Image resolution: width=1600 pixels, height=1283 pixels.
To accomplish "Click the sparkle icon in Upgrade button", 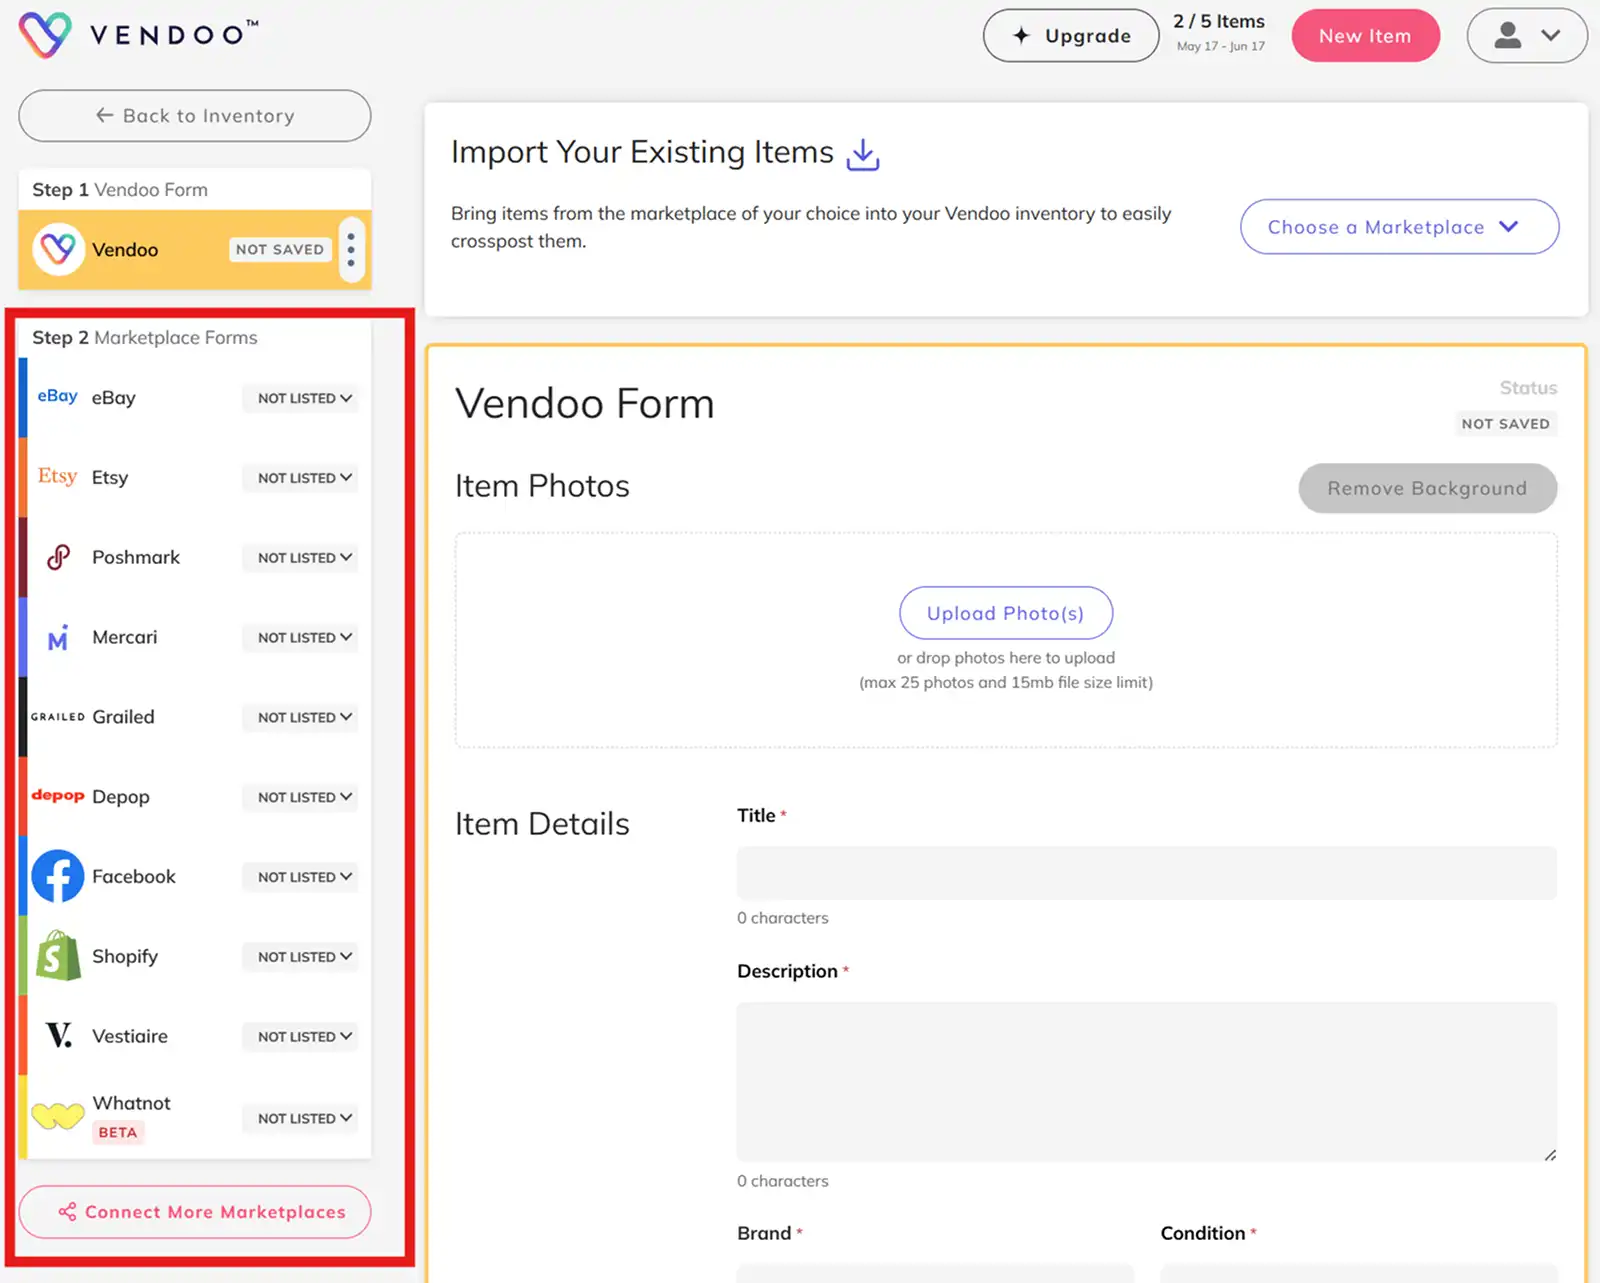I will [1021, 36].
